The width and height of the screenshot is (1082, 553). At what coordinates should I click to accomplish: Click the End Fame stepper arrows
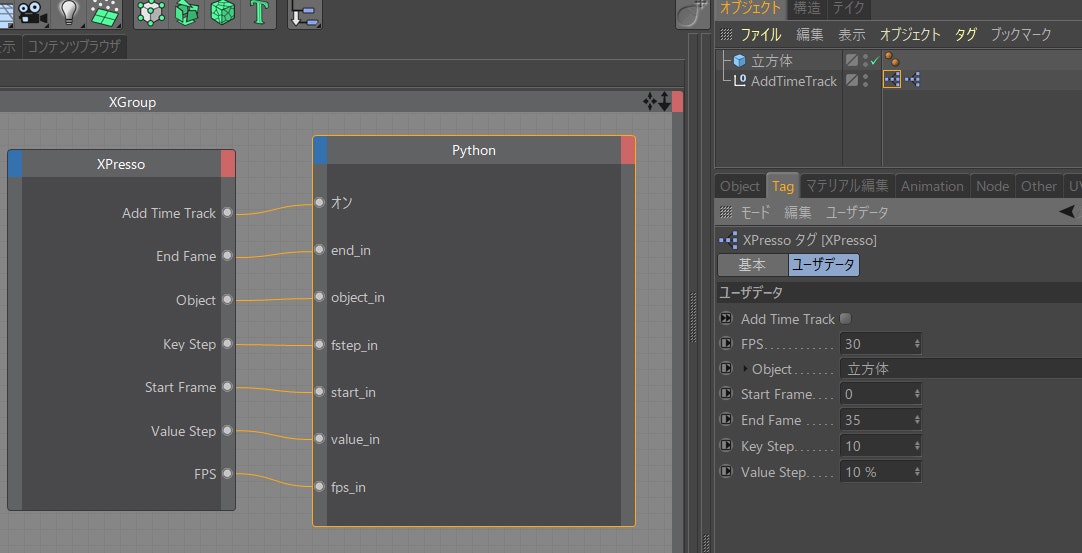[916, 420]
